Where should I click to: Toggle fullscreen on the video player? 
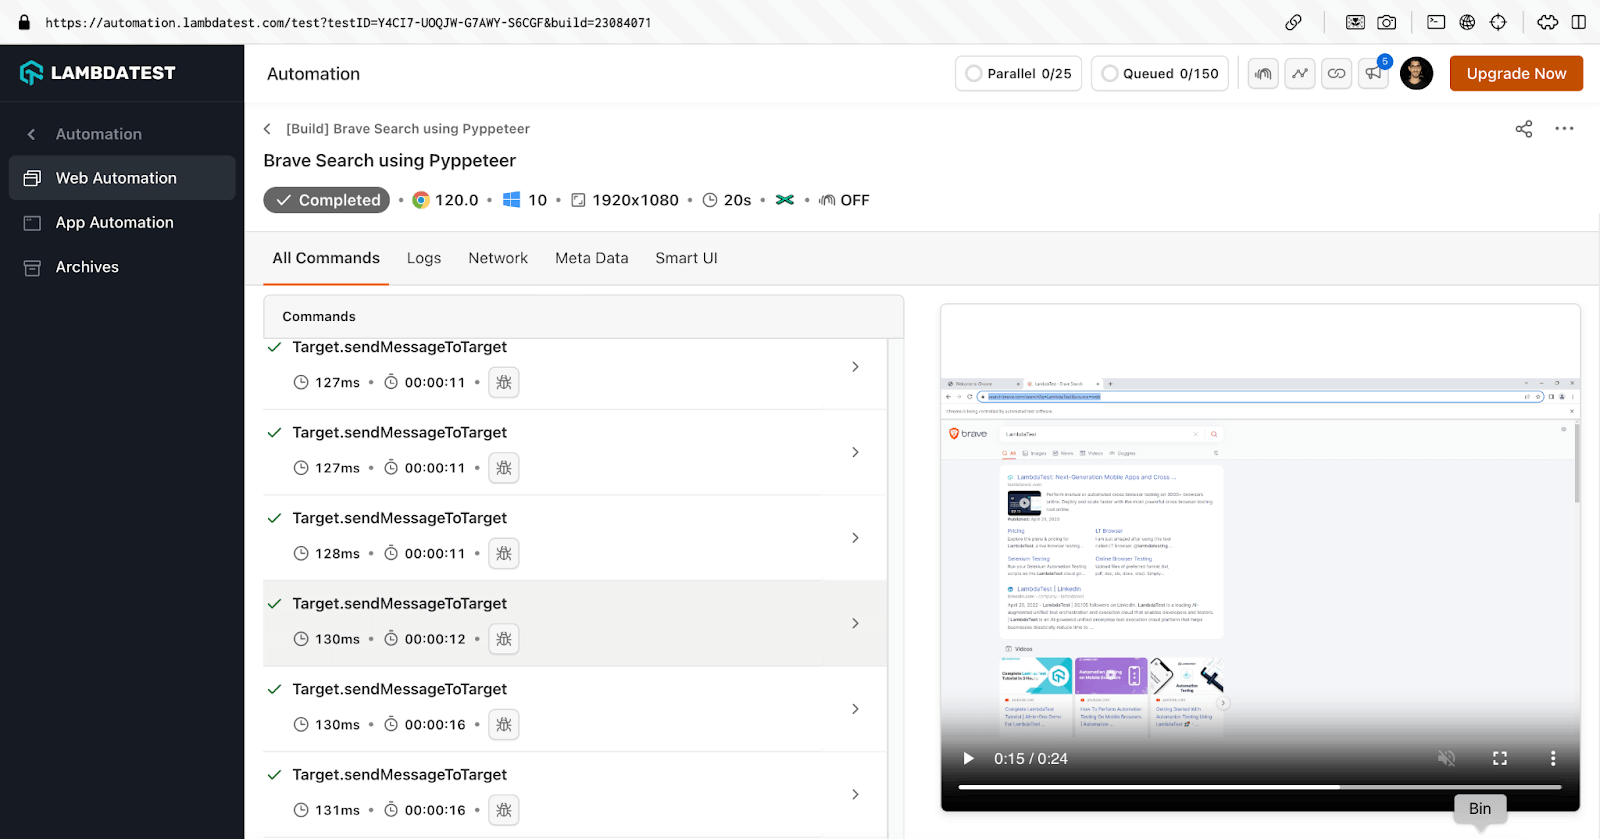[x=1500, y=758]
